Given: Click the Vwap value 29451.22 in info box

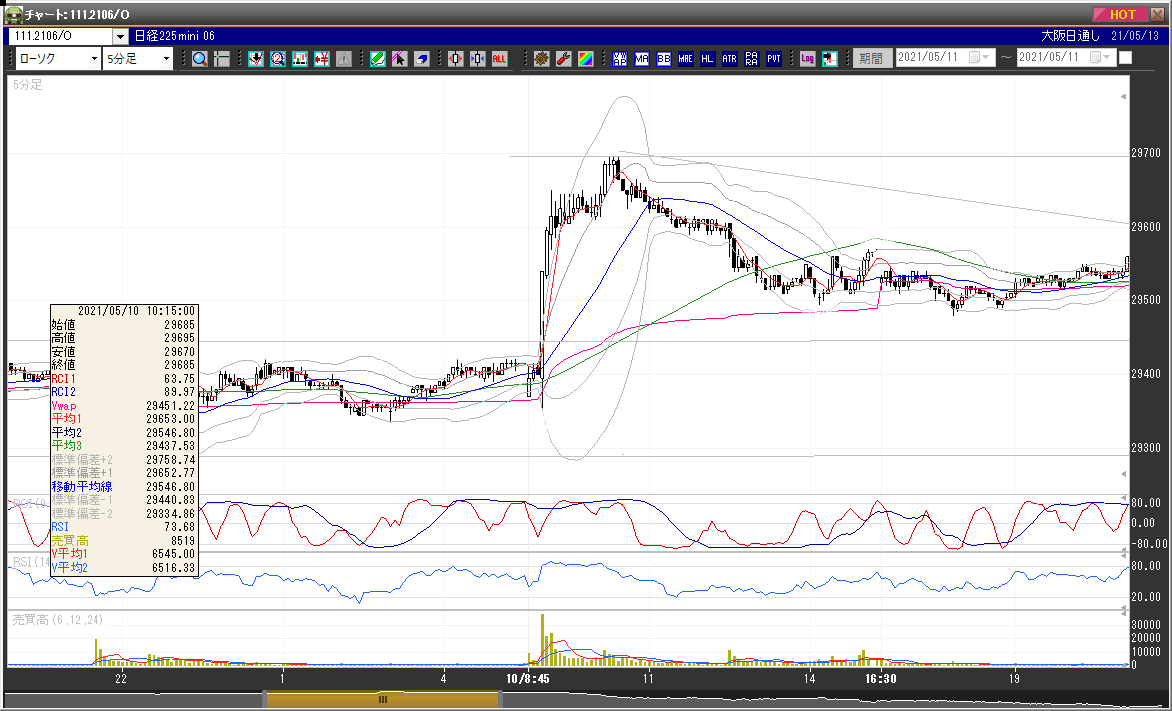Looking at the screenshot, I should (x=170, y=406).
